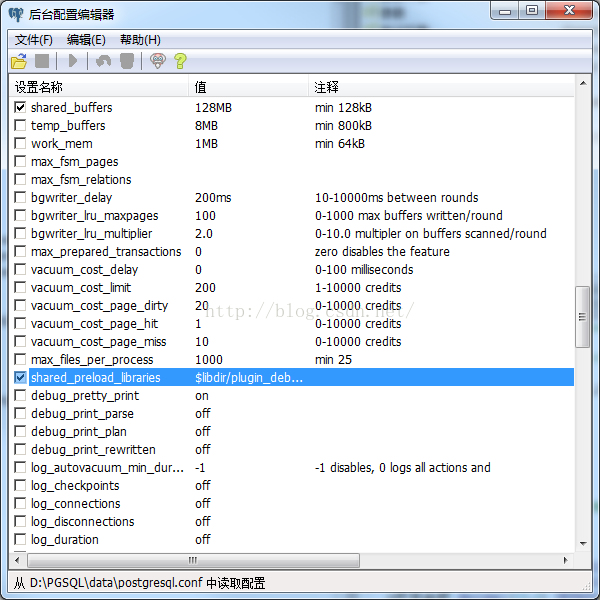Click the 注释 column header
Screen dimensions: 600x600
(x=441, y=87)
